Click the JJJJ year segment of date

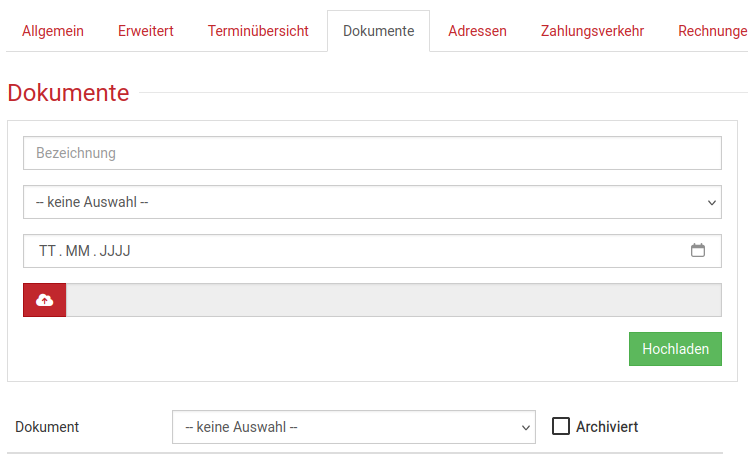click(115, 251)
